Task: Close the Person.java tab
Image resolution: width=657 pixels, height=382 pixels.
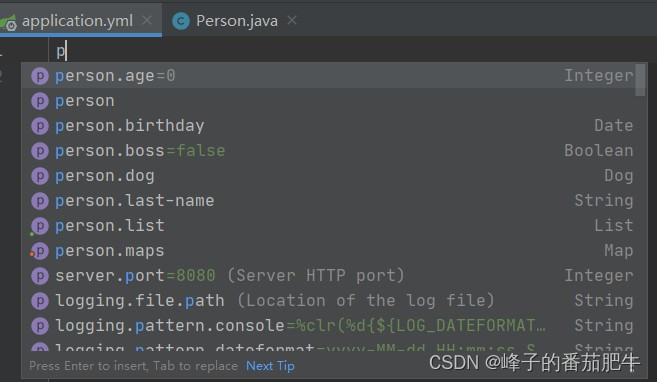Action: click(x=292, y=20)
